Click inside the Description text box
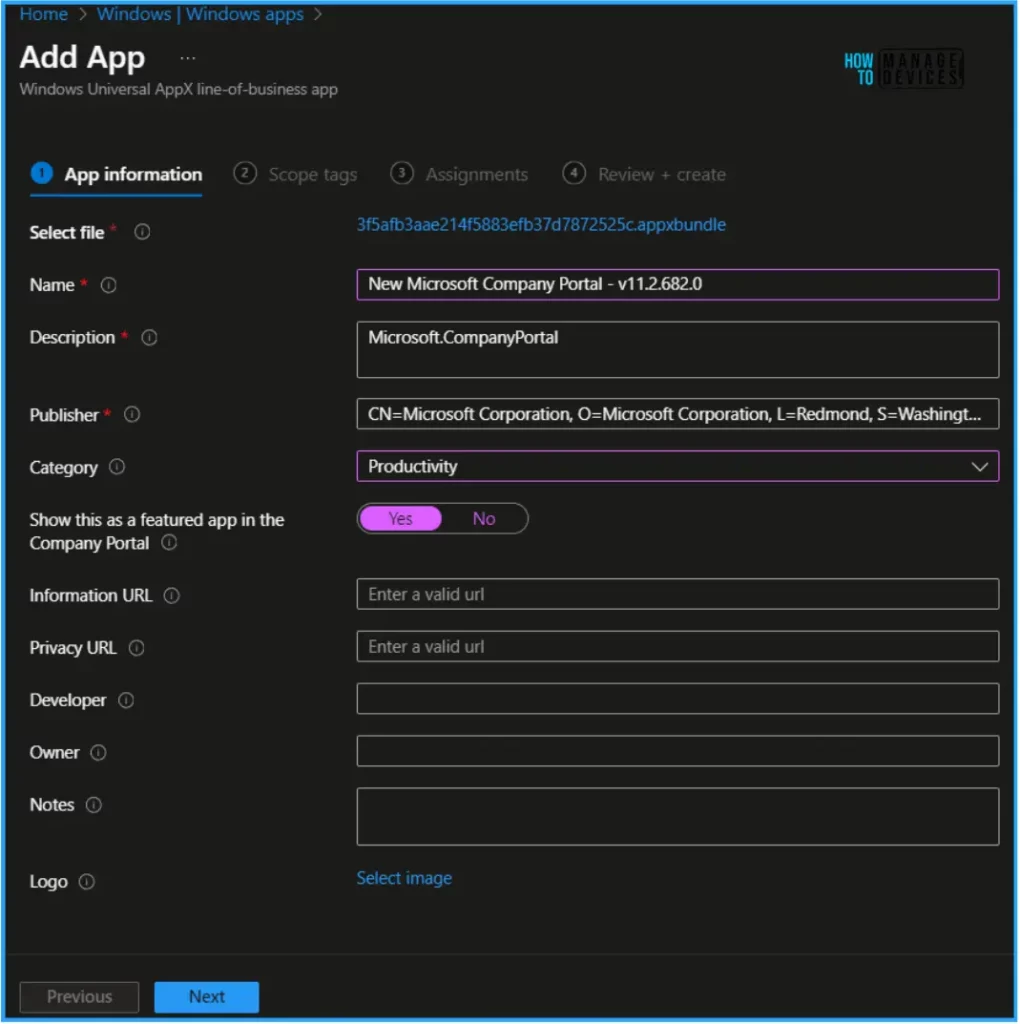 coord(677,349)
